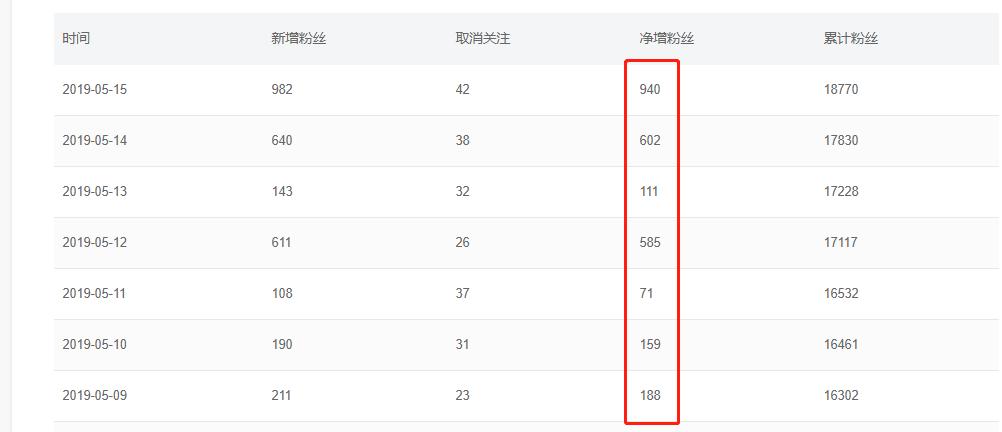Select the 取消关注 column header

[483, 39]
